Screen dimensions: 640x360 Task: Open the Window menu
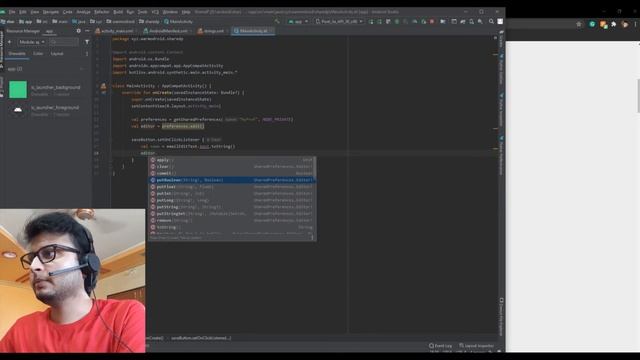[170, 12]
